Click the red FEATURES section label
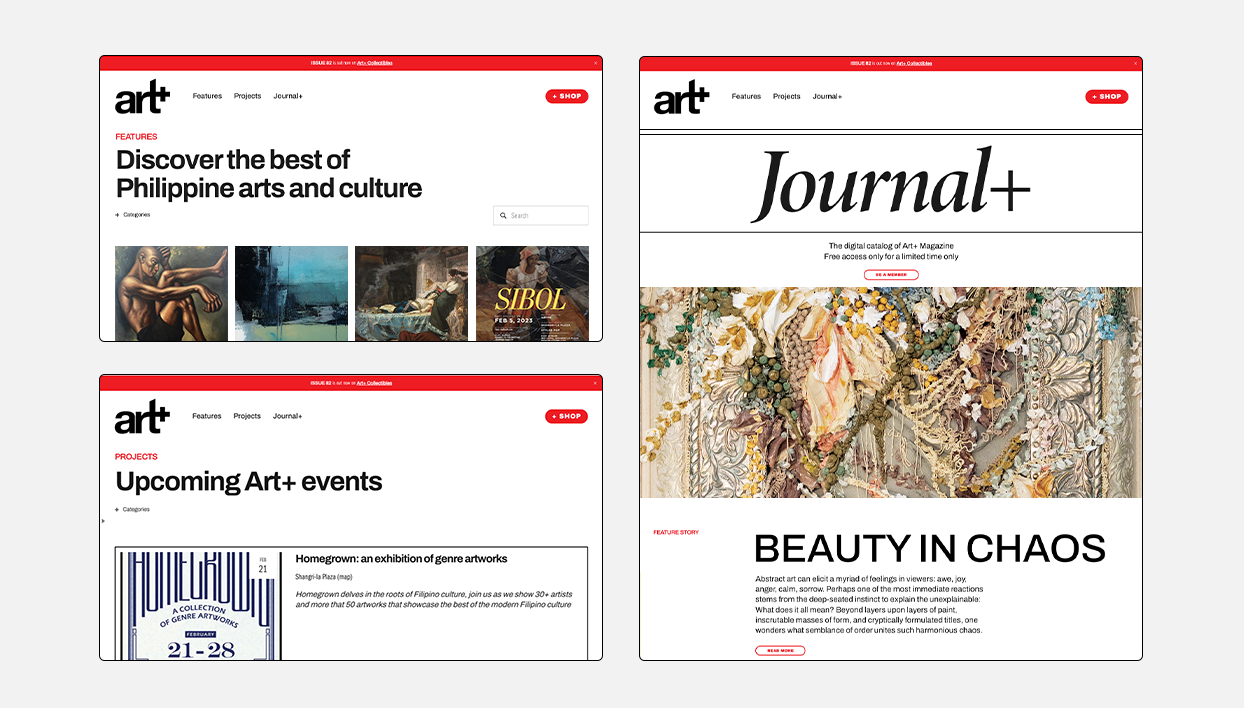The width and height of the screenshot is (1244, 708). (x=136, y=137)
